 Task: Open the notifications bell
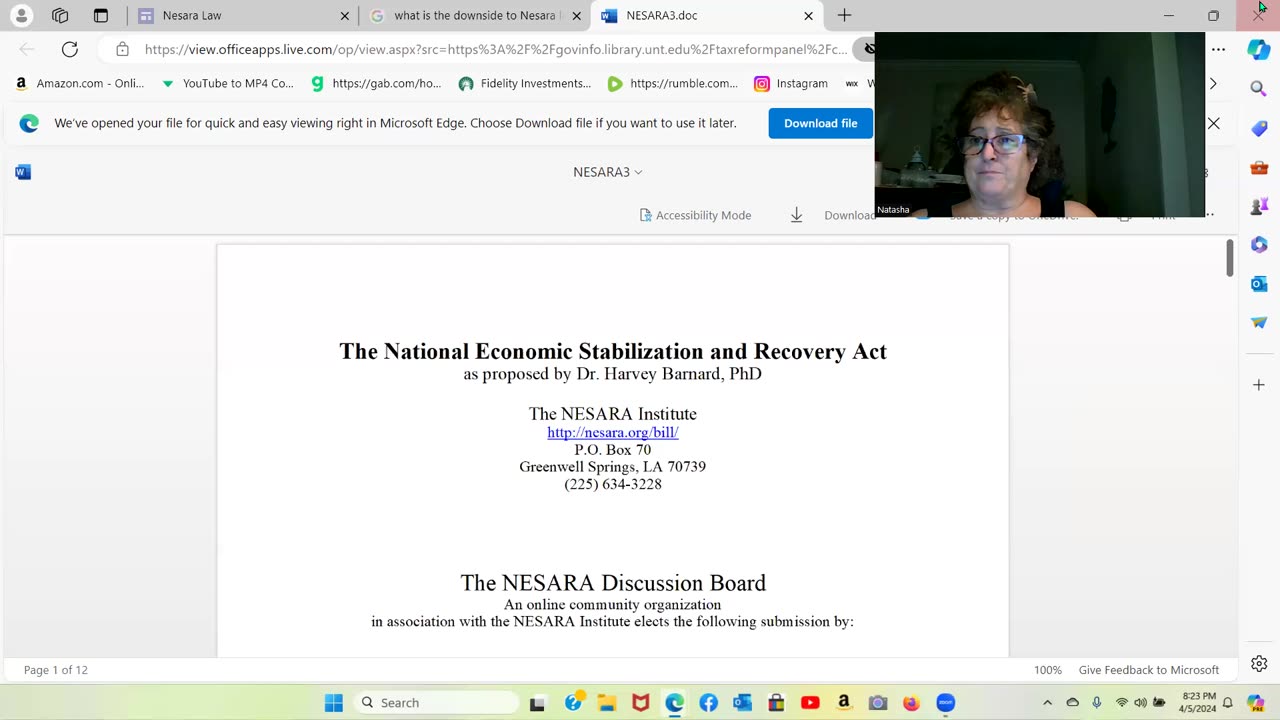pyautogui.click(x=1228, y=703)
